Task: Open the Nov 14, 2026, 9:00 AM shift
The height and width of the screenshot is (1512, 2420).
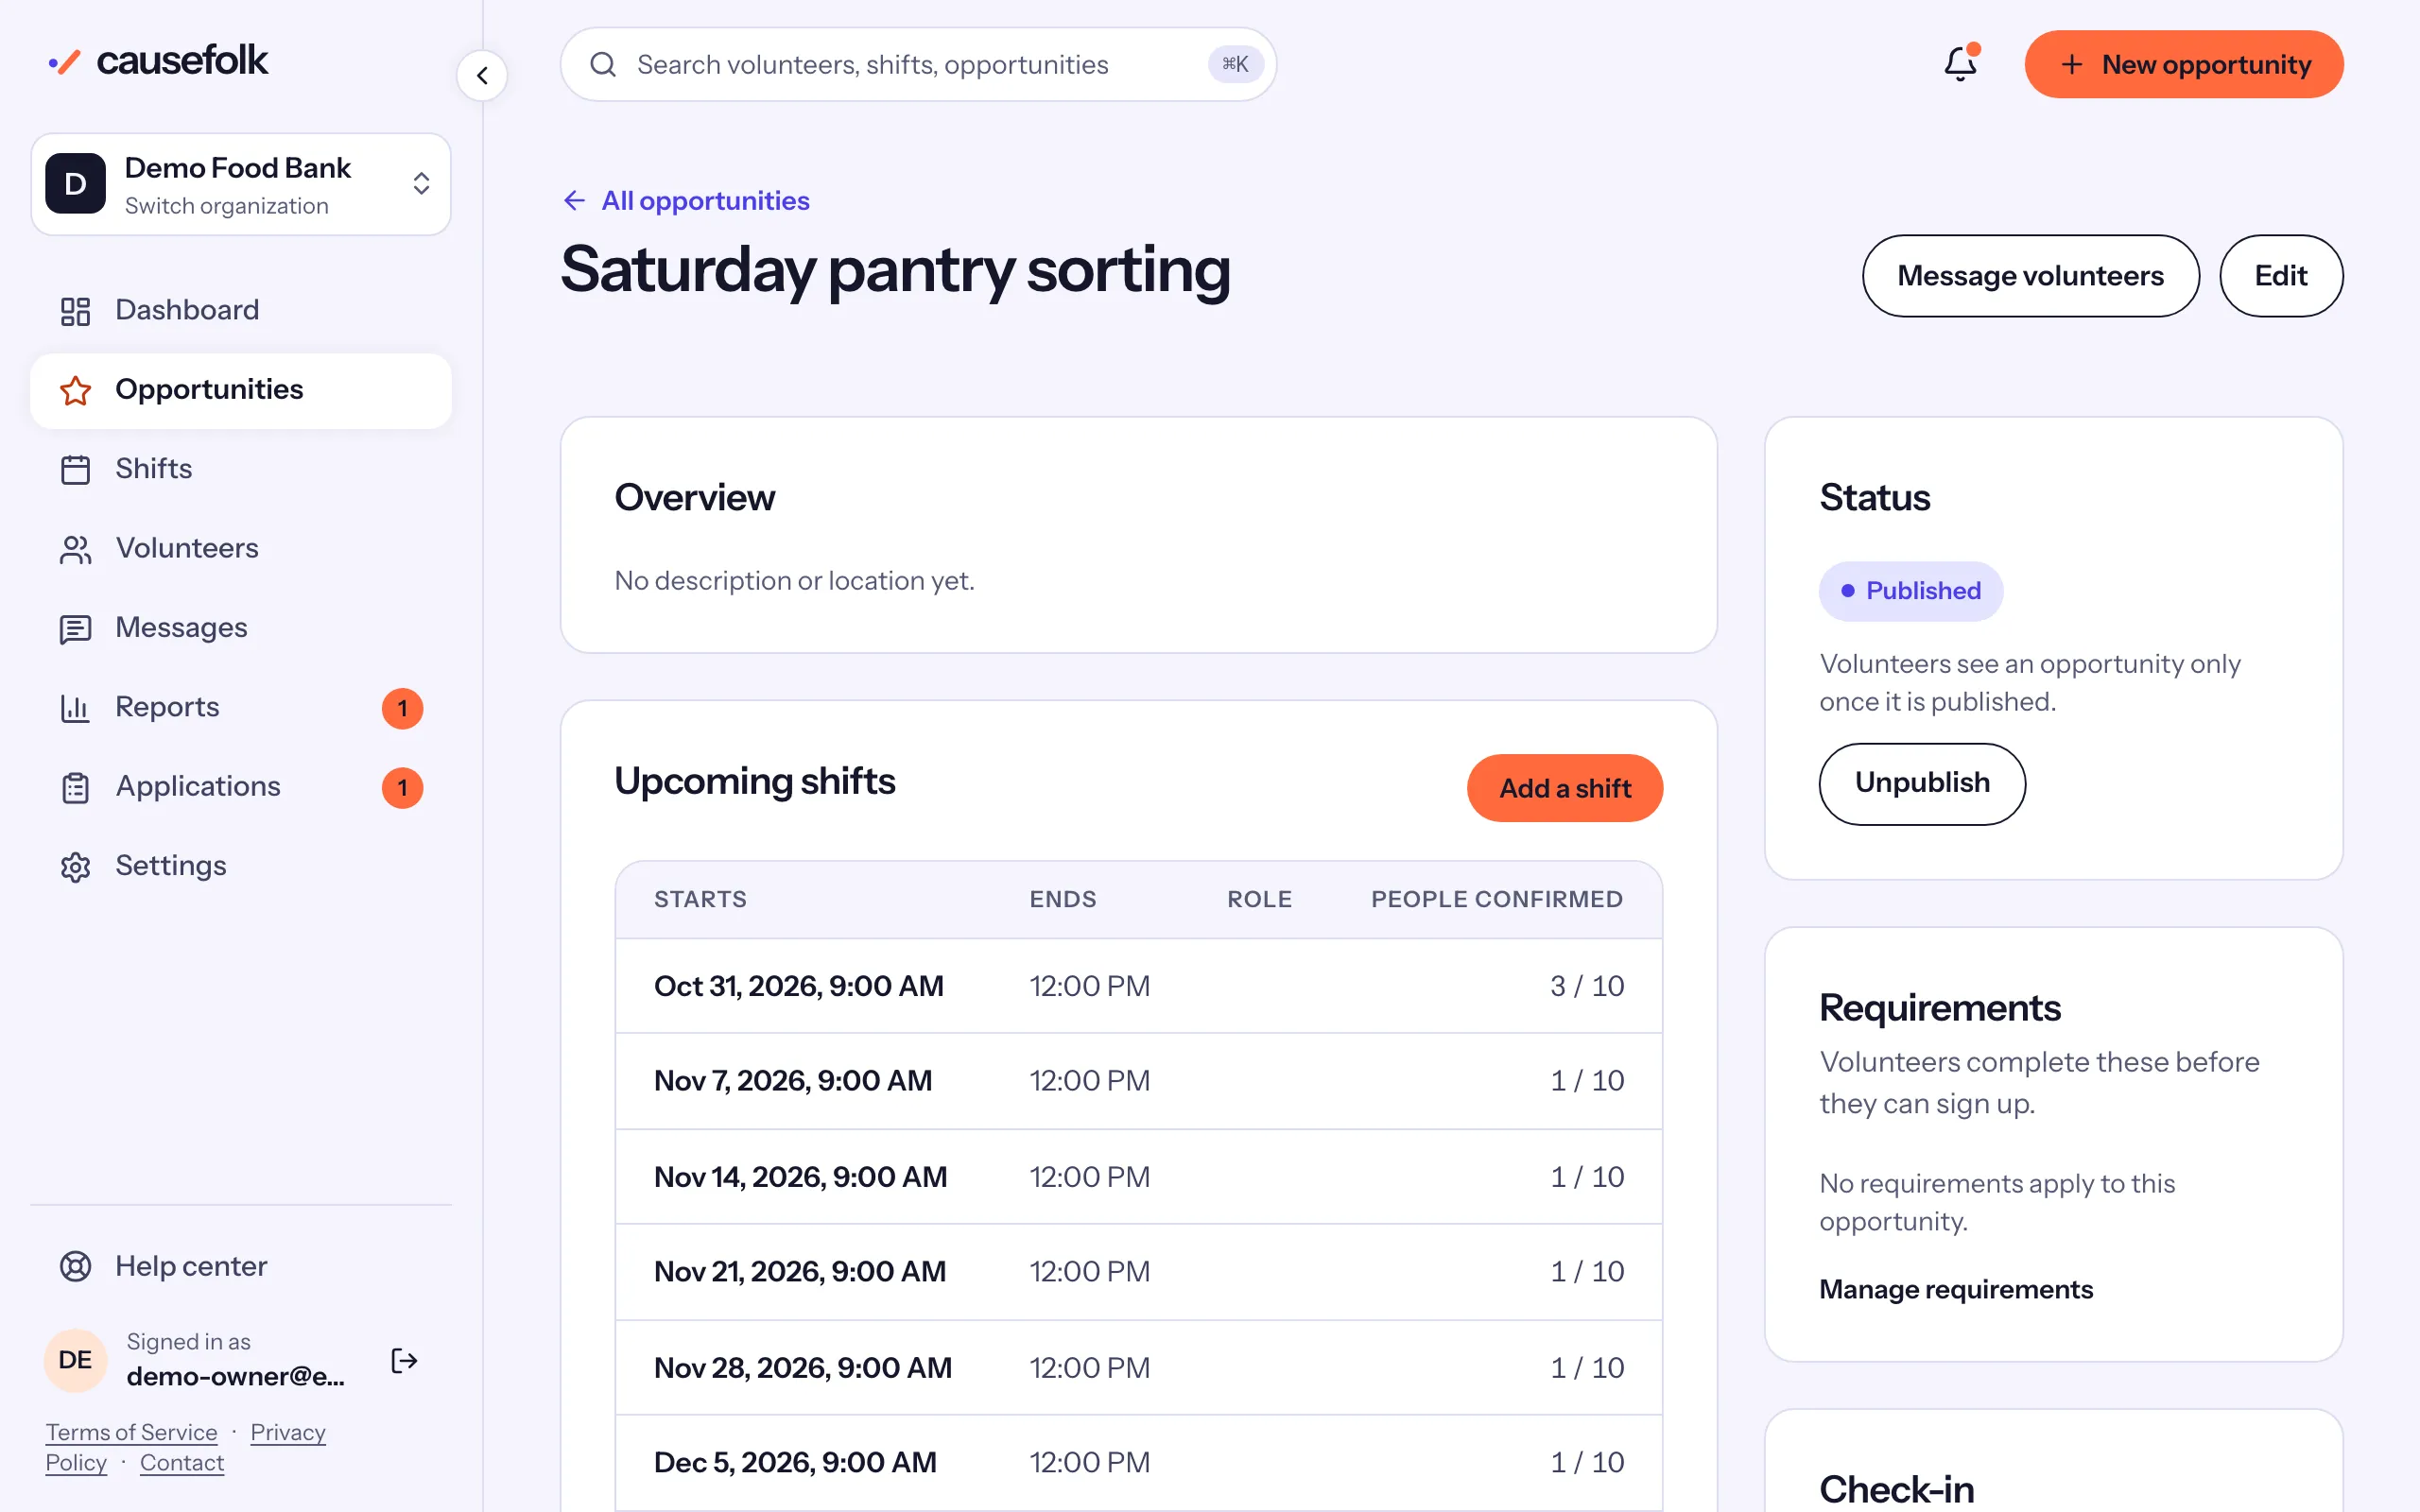Action: coord(1138,1177)
